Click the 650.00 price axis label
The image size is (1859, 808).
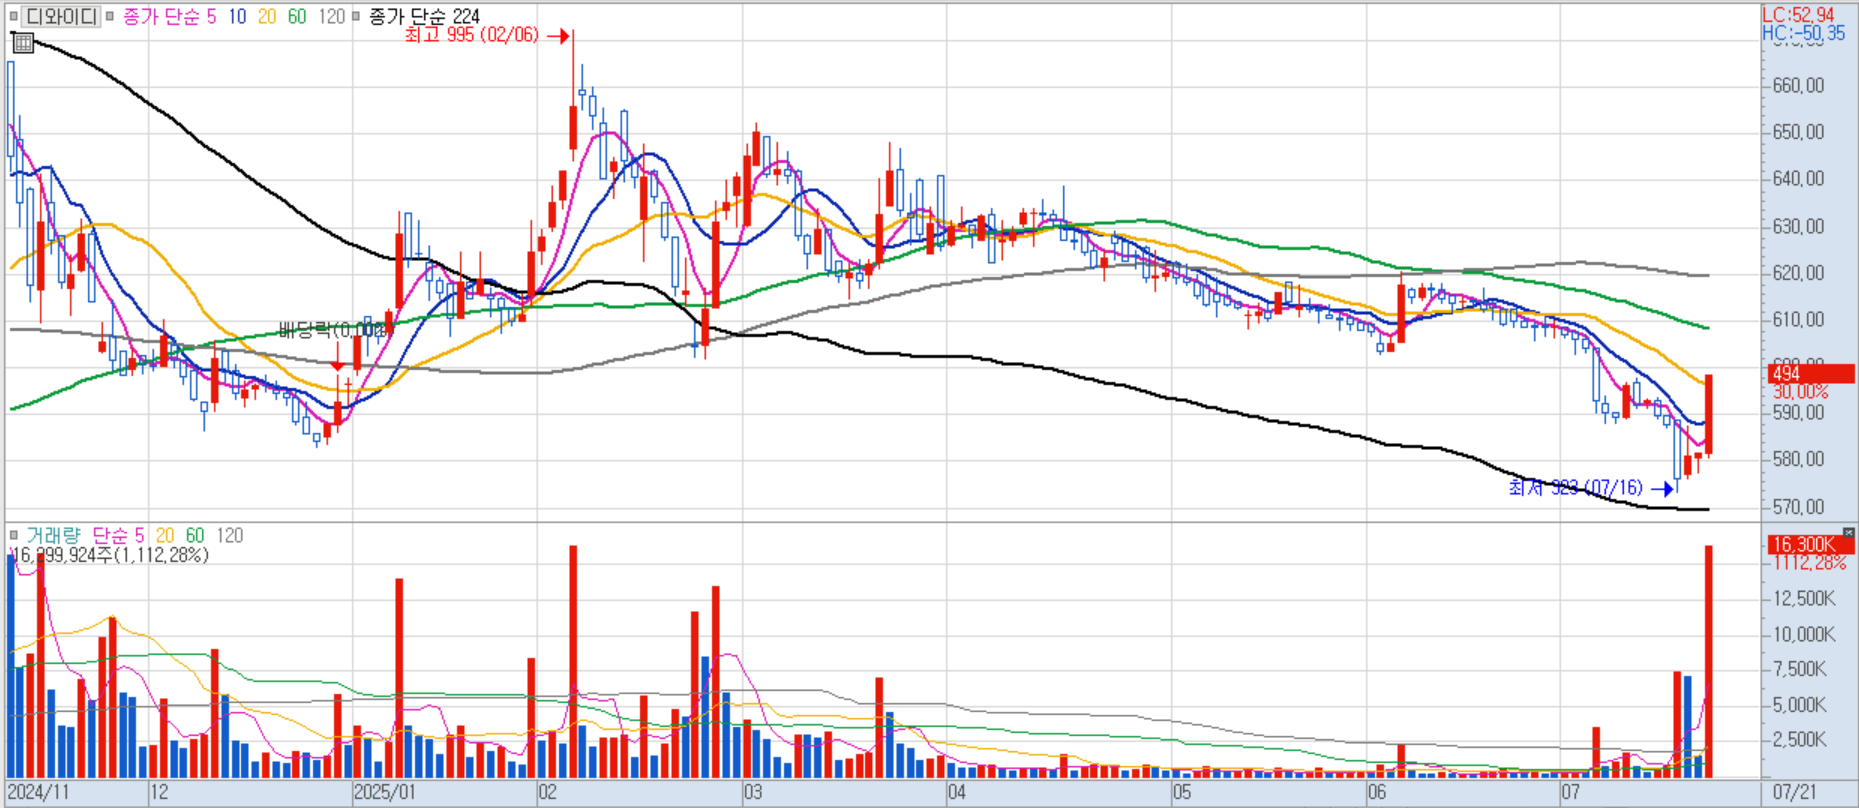coord(1798,132)
